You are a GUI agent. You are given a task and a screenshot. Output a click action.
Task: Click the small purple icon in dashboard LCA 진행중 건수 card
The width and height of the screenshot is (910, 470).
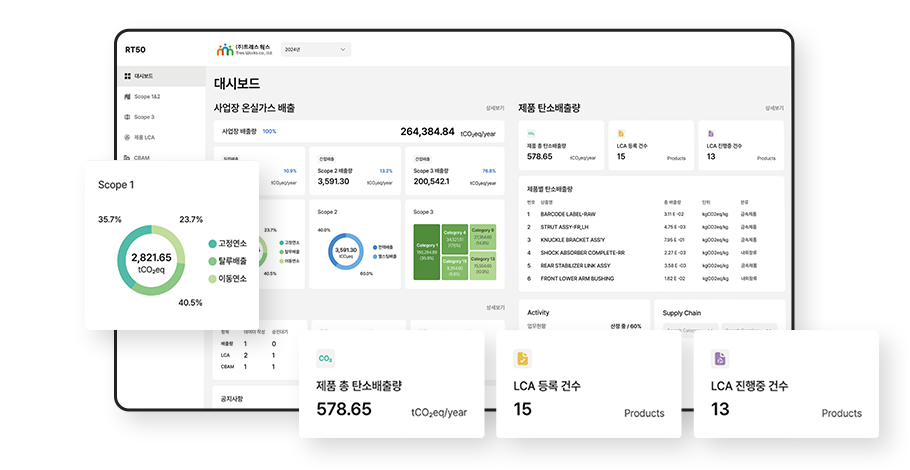click(711, 133)
